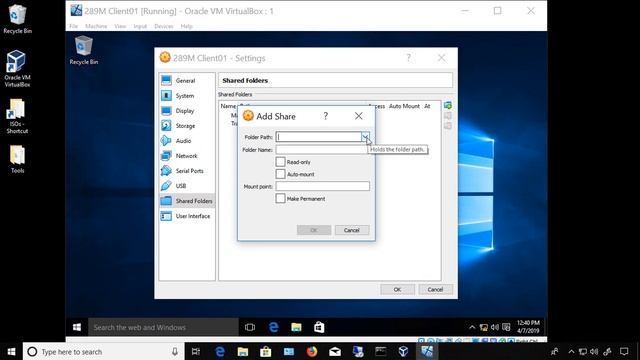Image resolution: width=640 pixels, height=360 pixels.
Task: Show hidden icons in the host system tray
Action: coord(571,351)
